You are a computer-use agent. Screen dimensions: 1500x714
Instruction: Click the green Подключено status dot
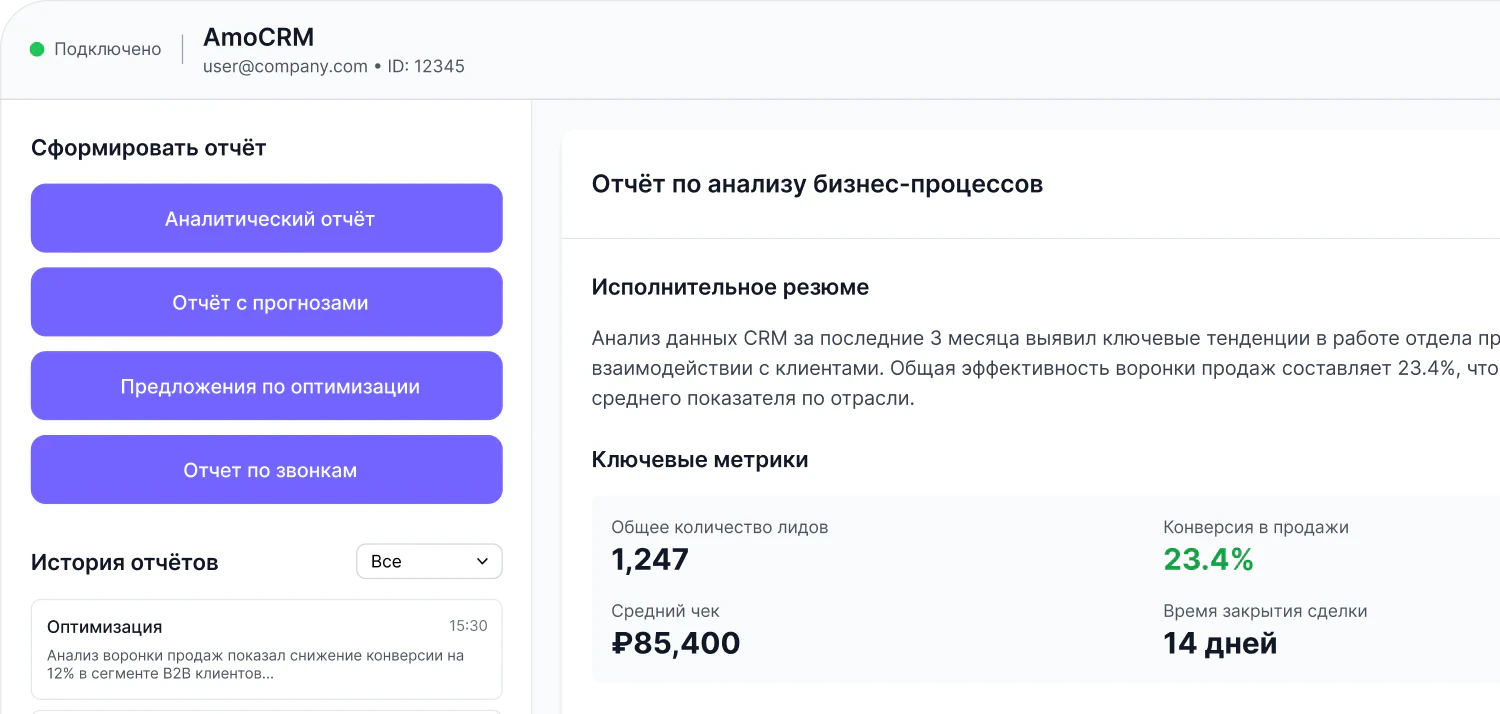coord(37,49)
